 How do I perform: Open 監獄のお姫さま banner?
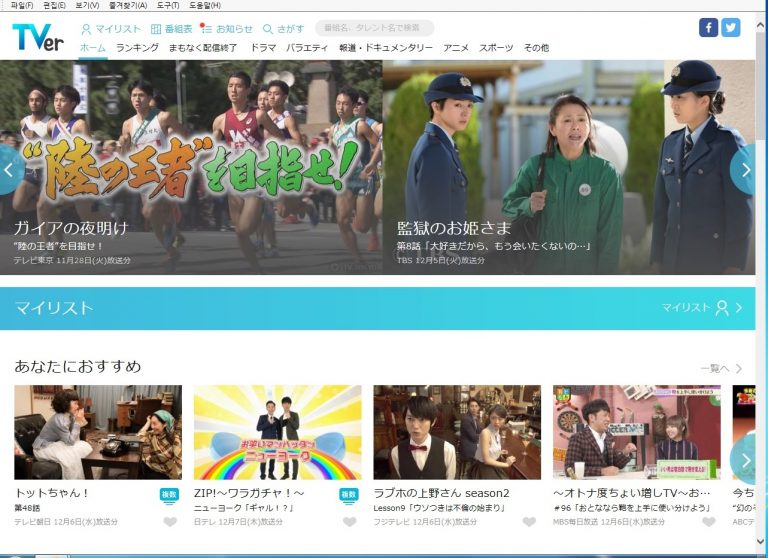(569, 167)
